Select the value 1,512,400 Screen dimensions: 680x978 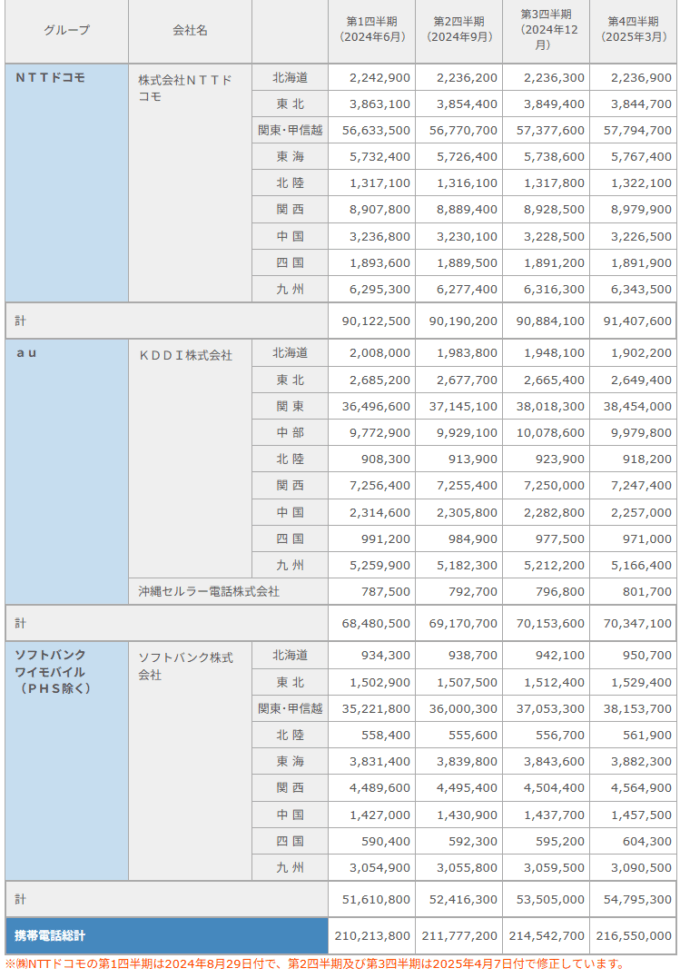click(554, 683)
